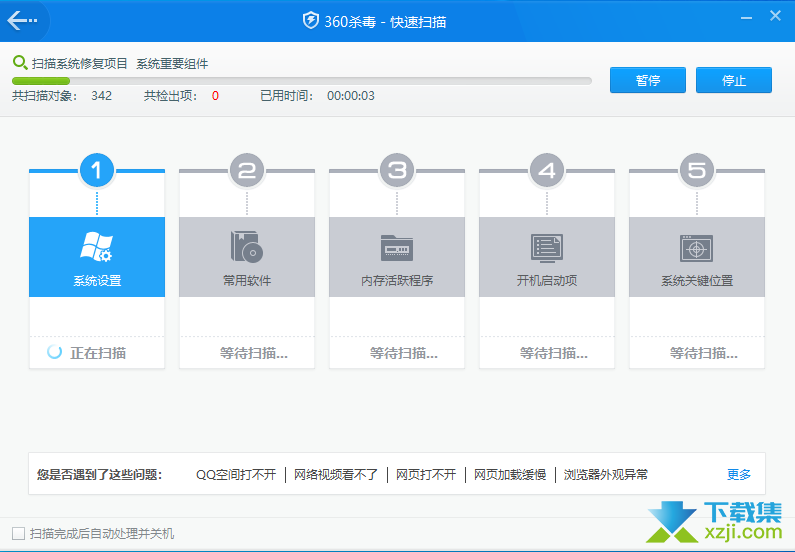Image resolution: width=795 pixels, height=552 pixels.
Task: Click 更多 to see more problems
Action: pyautogui.click(x=739, y=474)
